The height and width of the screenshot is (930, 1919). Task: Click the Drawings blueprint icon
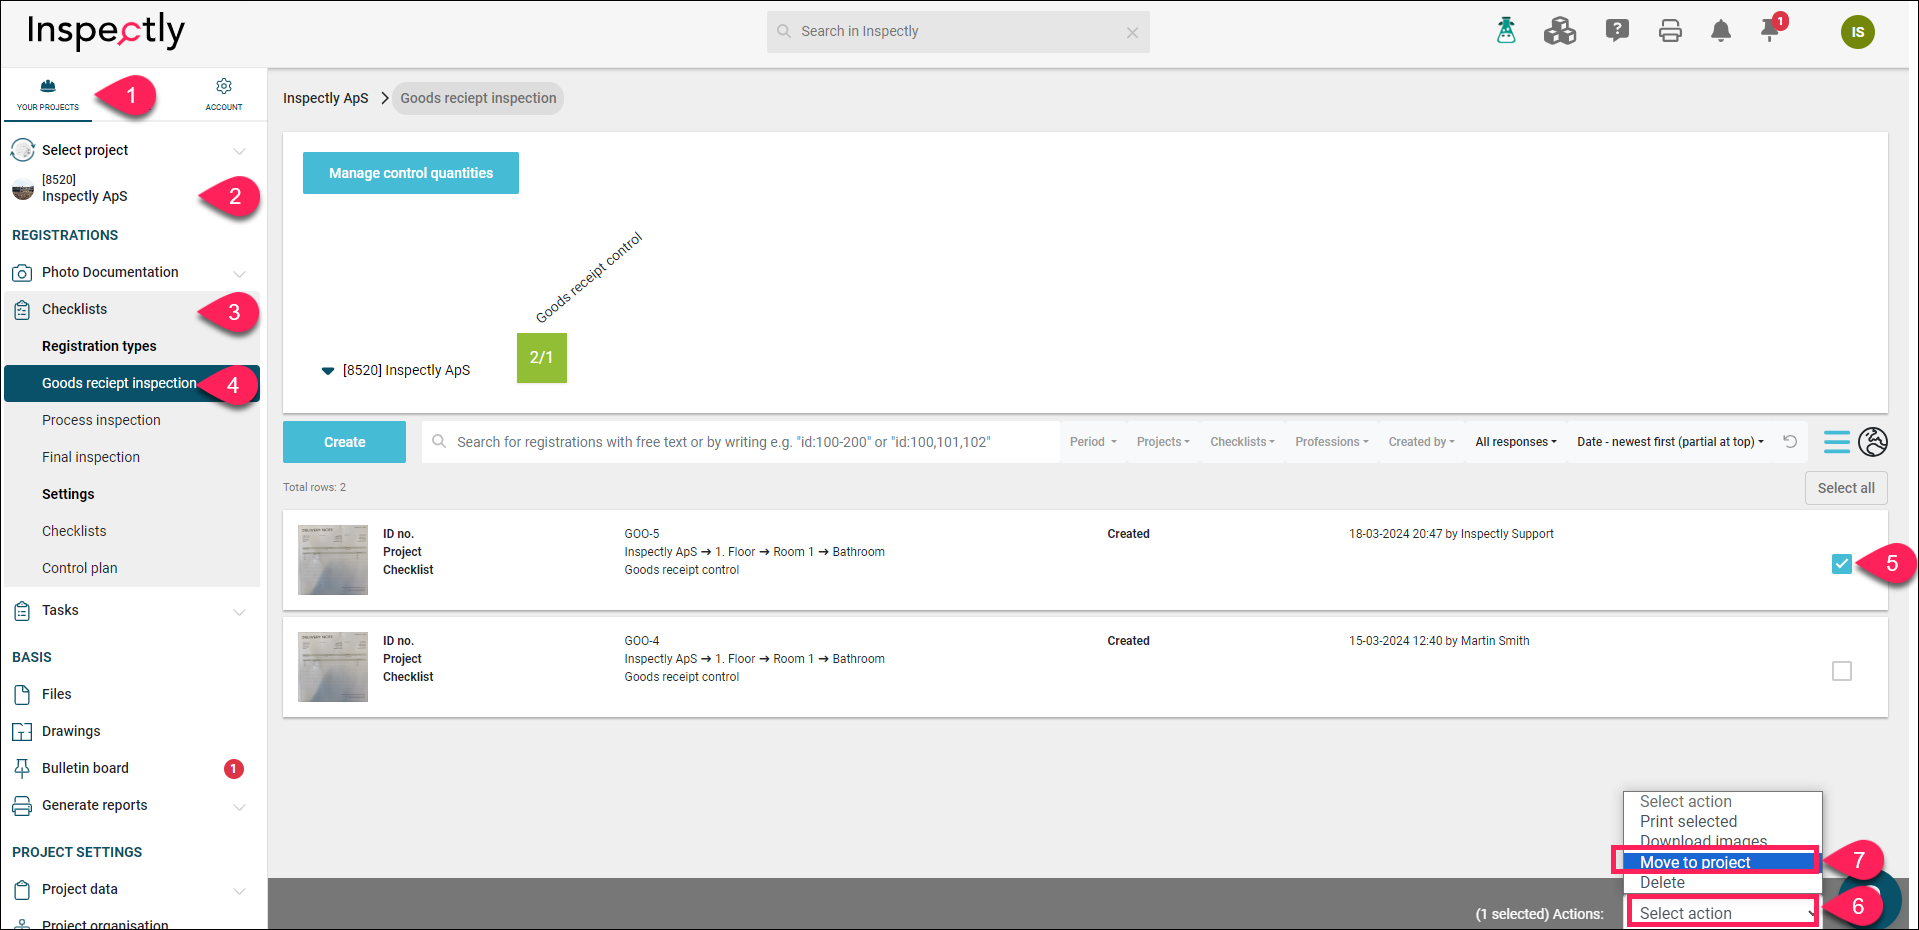click(22, 732)
